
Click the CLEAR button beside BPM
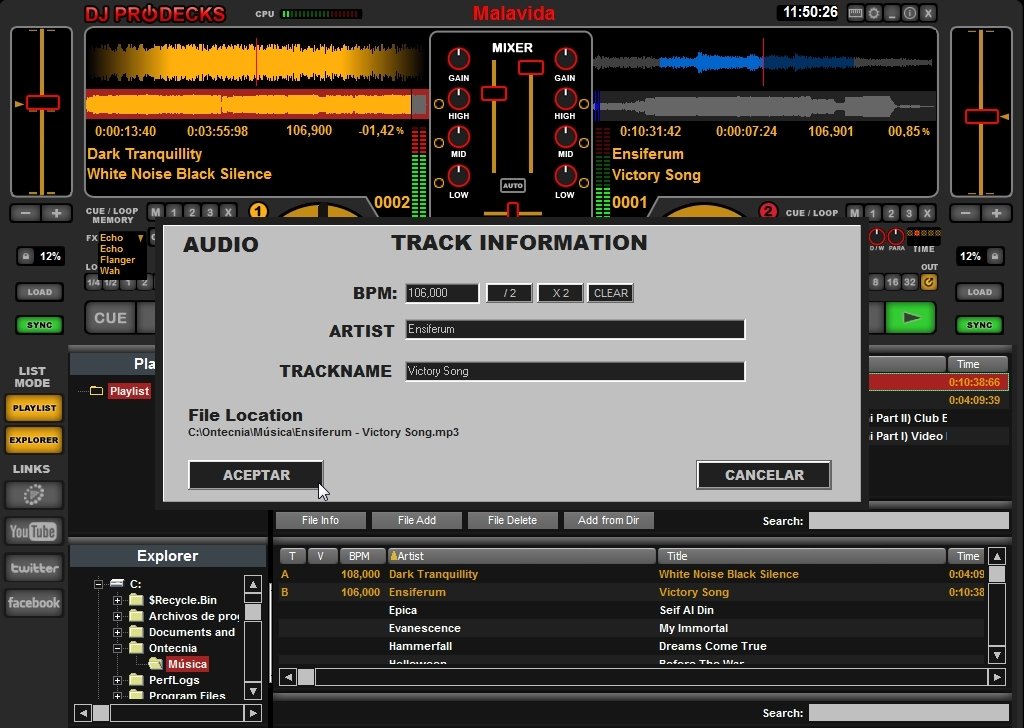(x=611, y=293)
